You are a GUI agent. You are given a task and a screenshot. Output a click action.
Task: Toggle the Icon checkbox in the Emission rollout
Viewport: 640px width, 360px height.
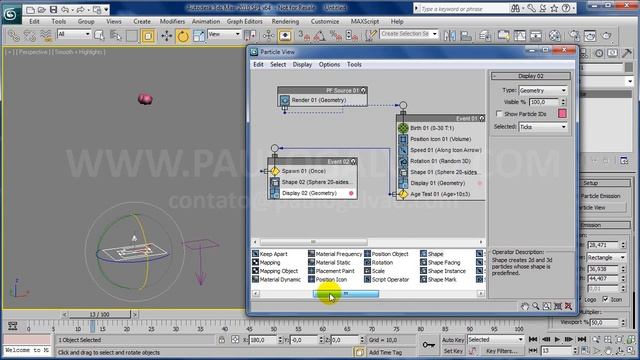coord(605,299)
